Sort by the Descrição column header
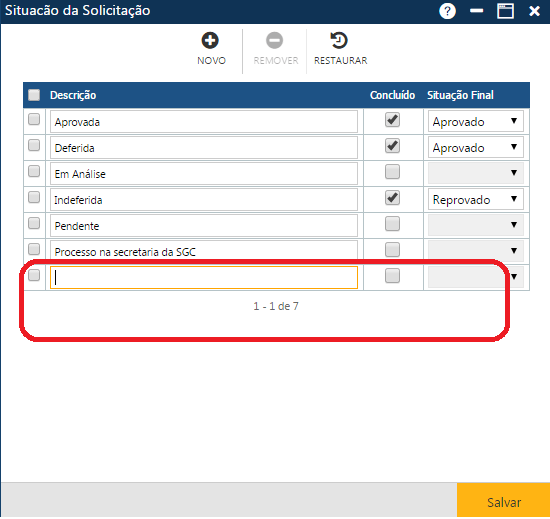The image size is (550, 519). [x=73, y=95]
